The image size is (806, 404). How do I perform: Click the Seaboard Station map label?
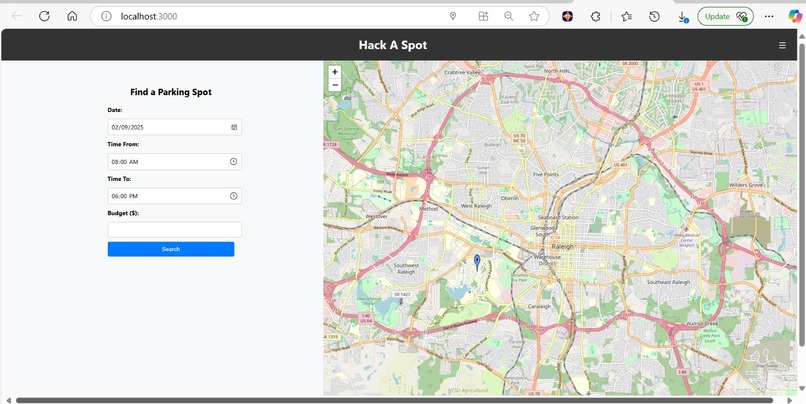click(x=558, y=217)
